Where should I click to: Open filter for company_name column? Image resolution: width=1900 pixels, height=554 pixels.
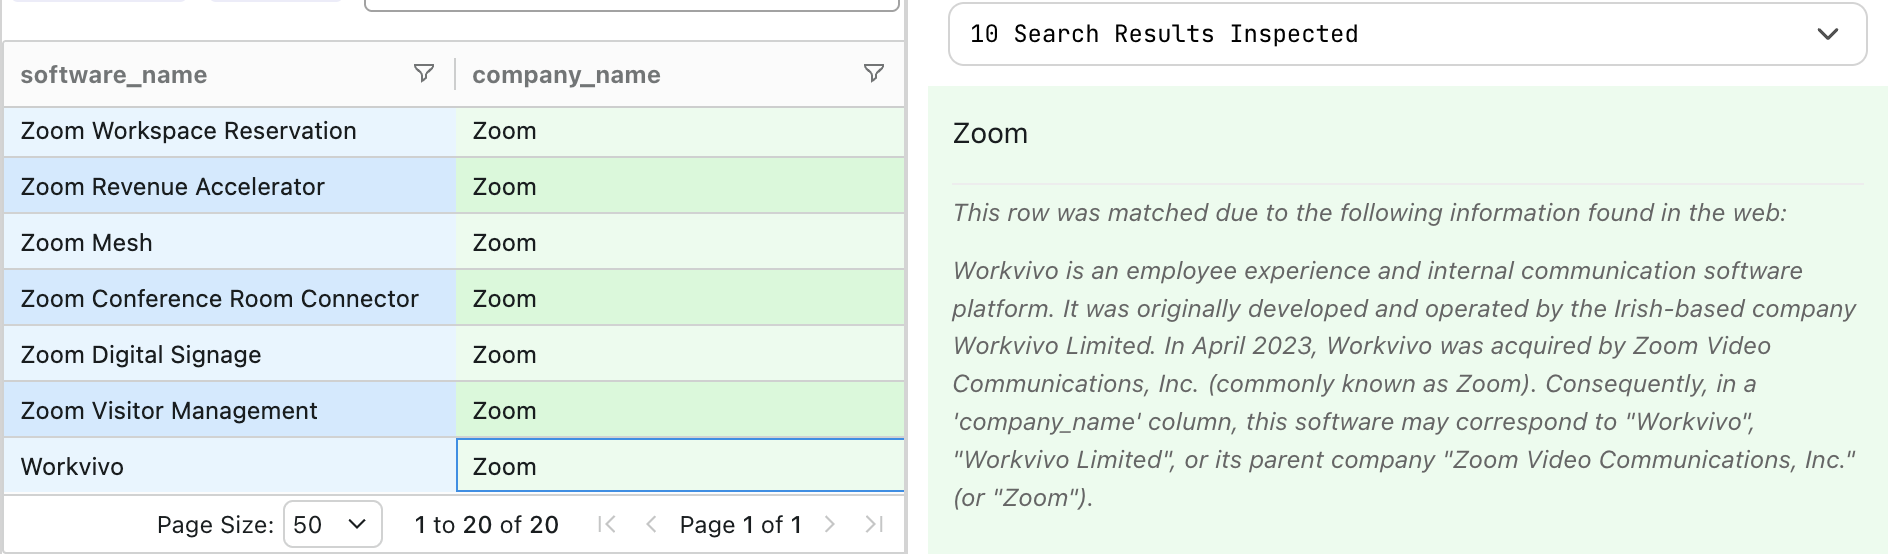[873, 74]
